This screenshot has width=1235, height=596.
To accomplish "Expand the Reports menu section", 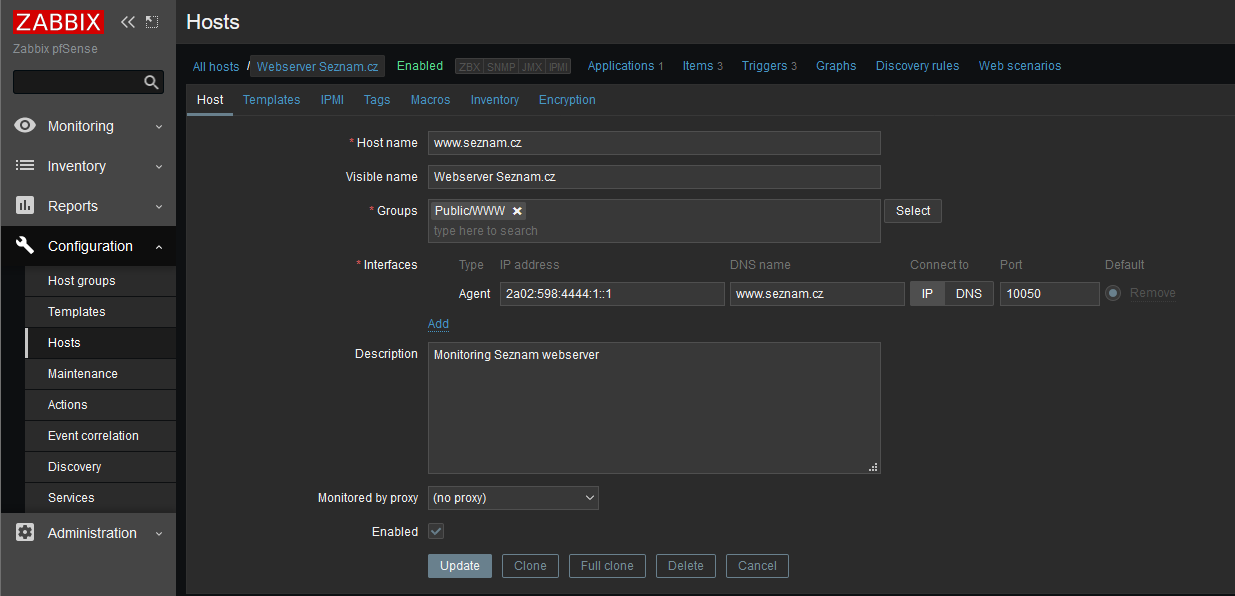I will point(88,206).
